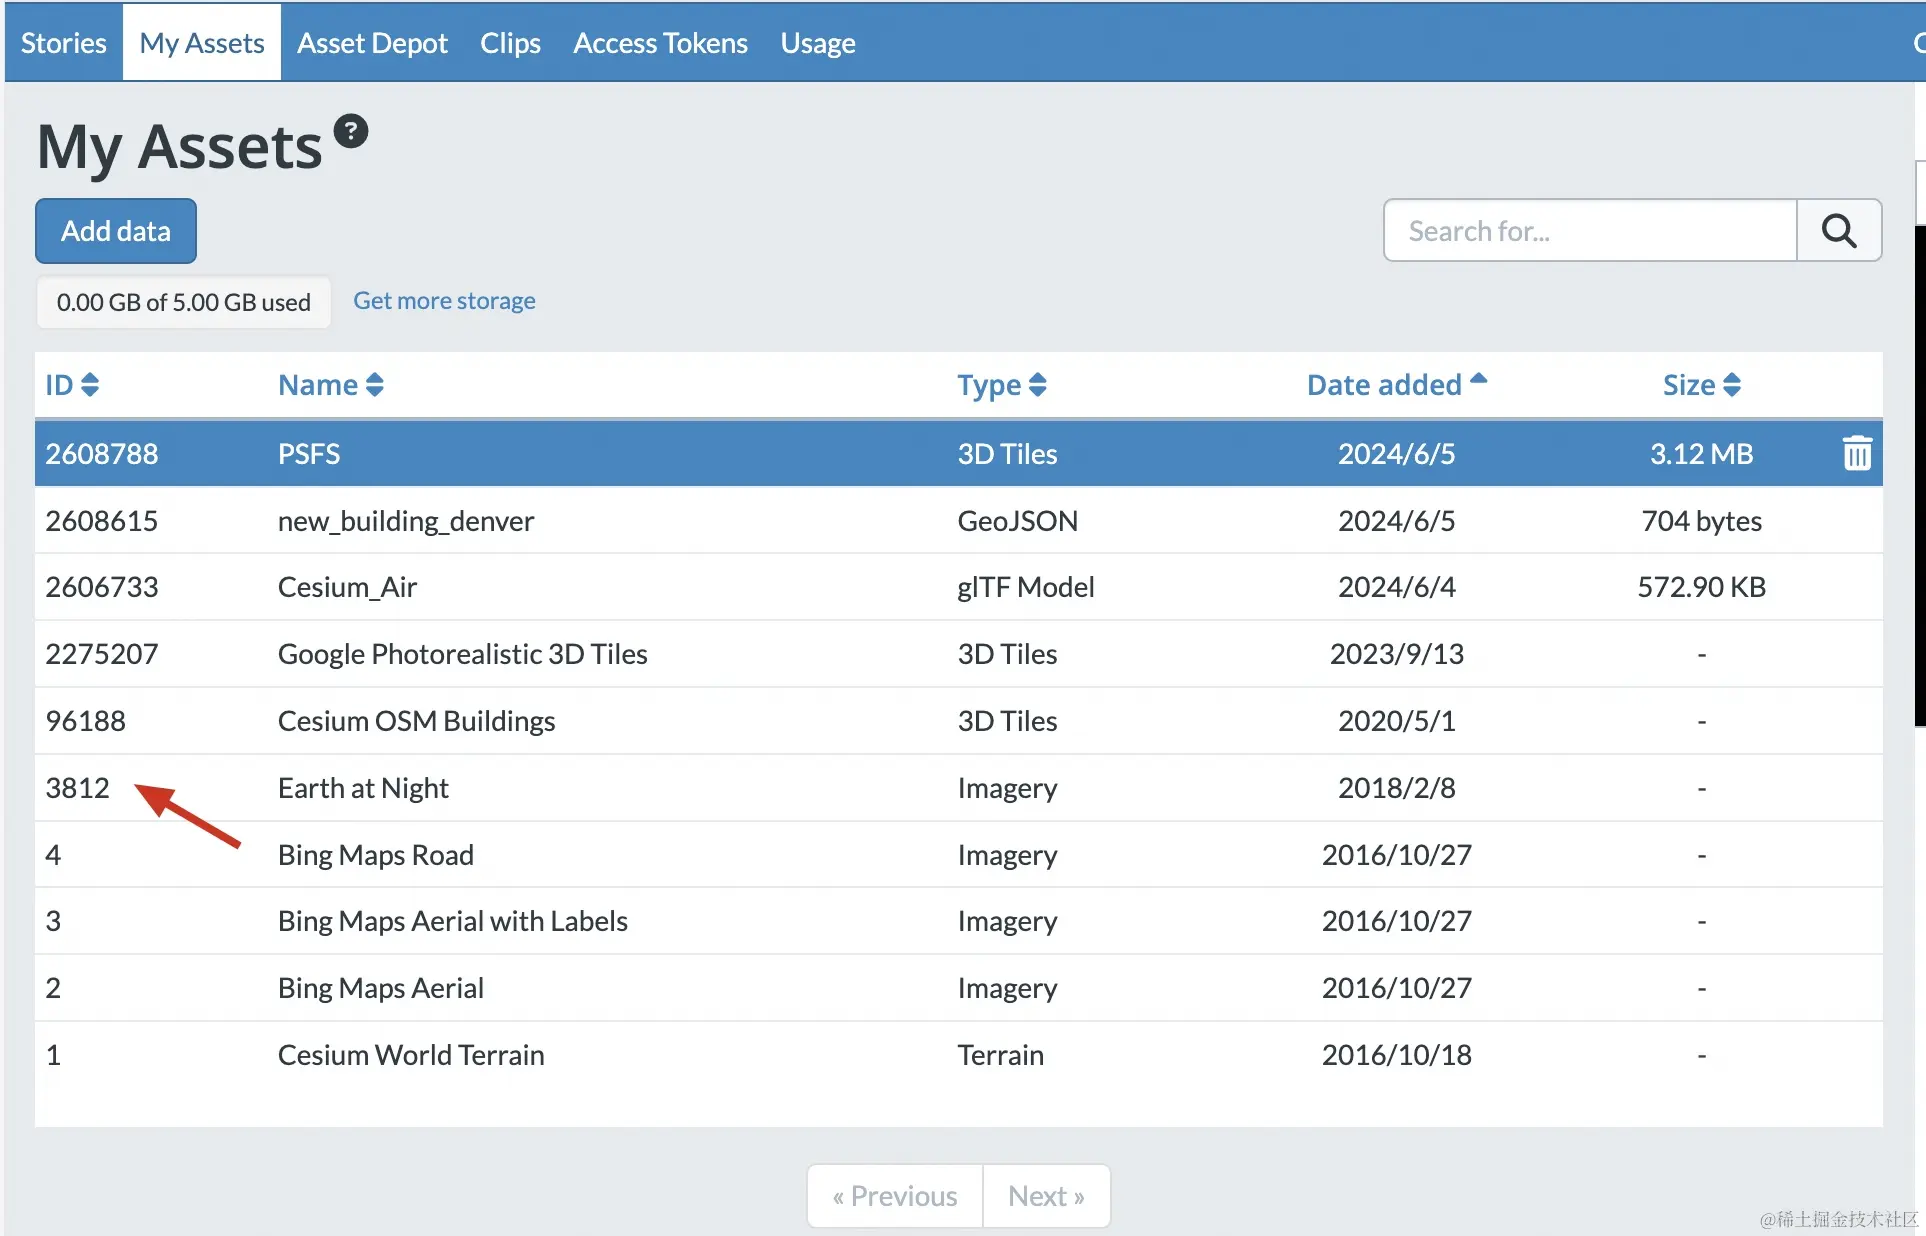
Task: Sort assets by Type column arrows
Action: [x=1037, y=385]
